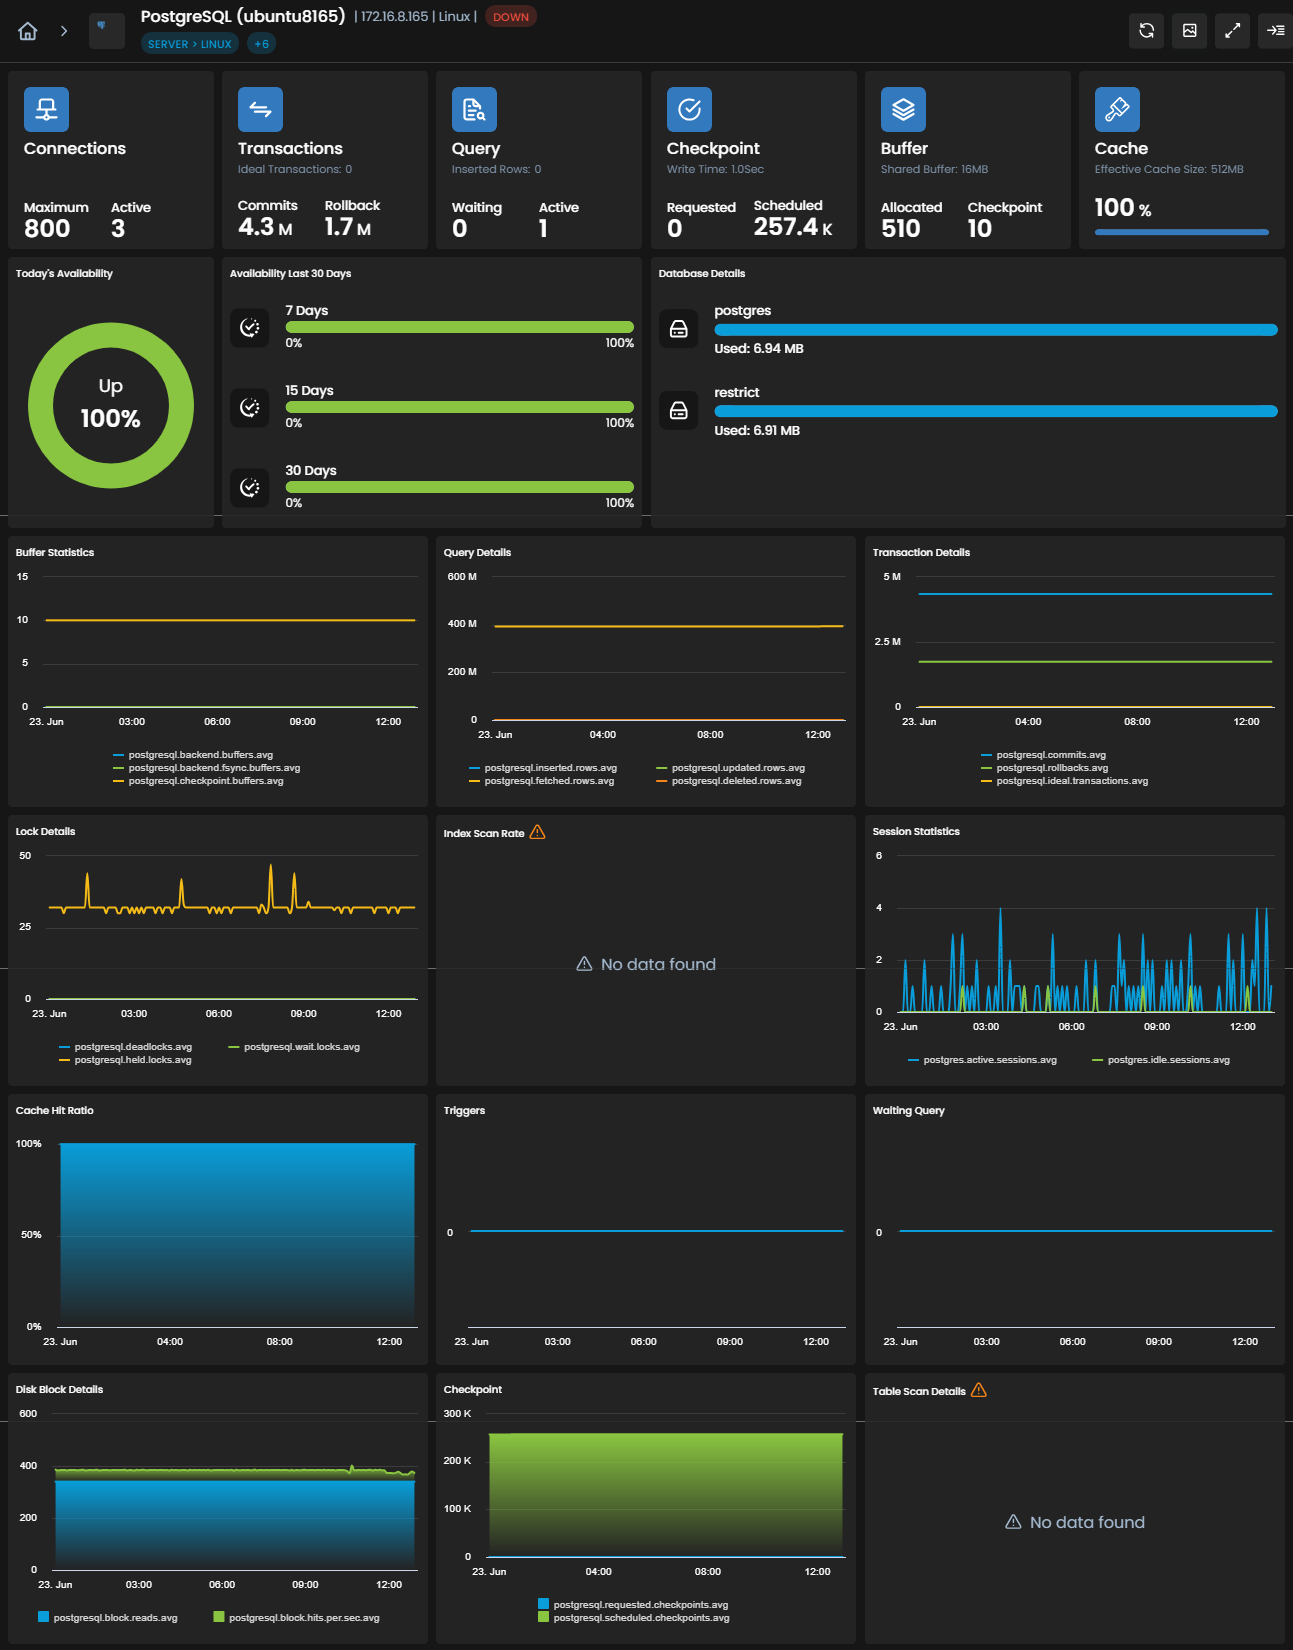Expand the +6 additional tags badge
The image size is (1293, 1650).
tap(261, 44)
